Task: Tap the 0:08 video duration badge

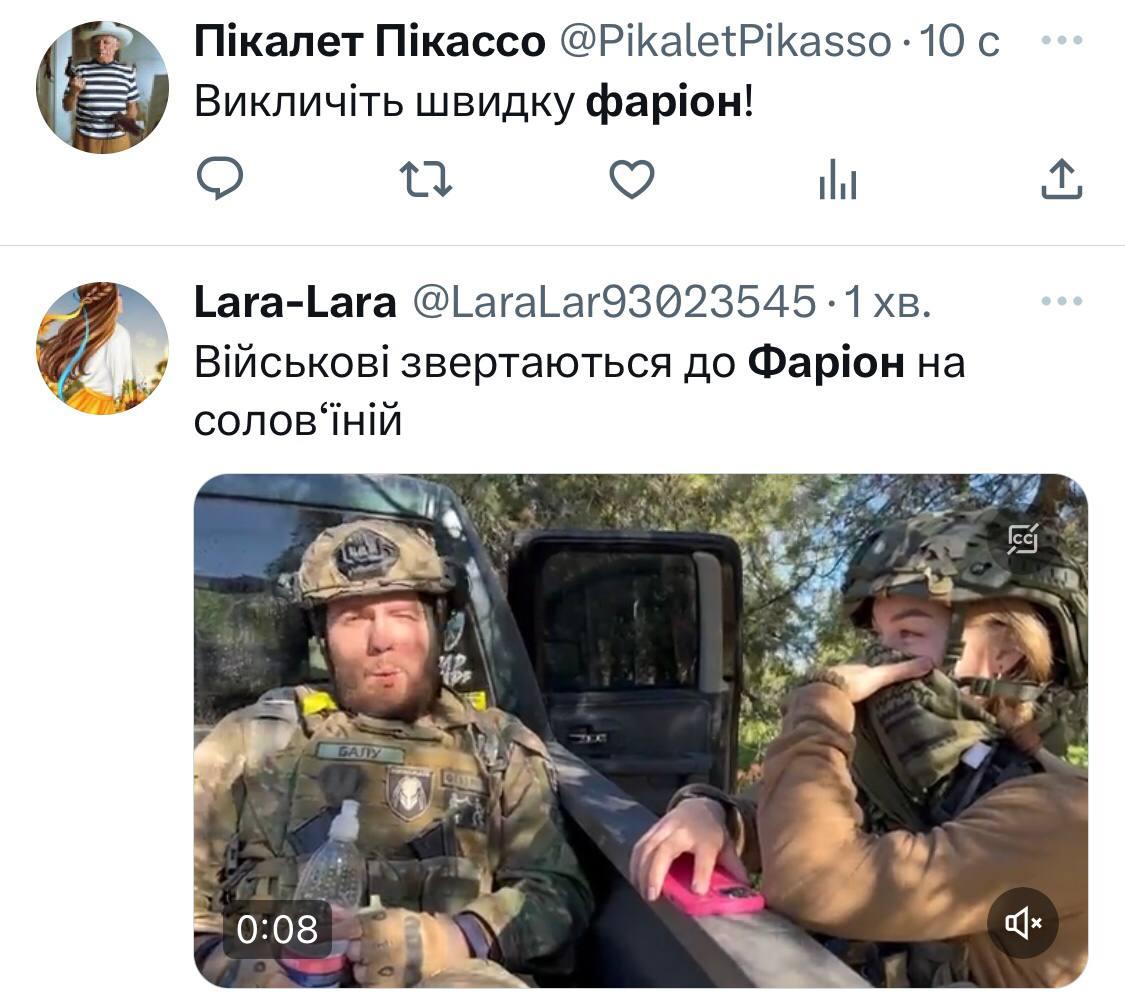Action: 277,930
